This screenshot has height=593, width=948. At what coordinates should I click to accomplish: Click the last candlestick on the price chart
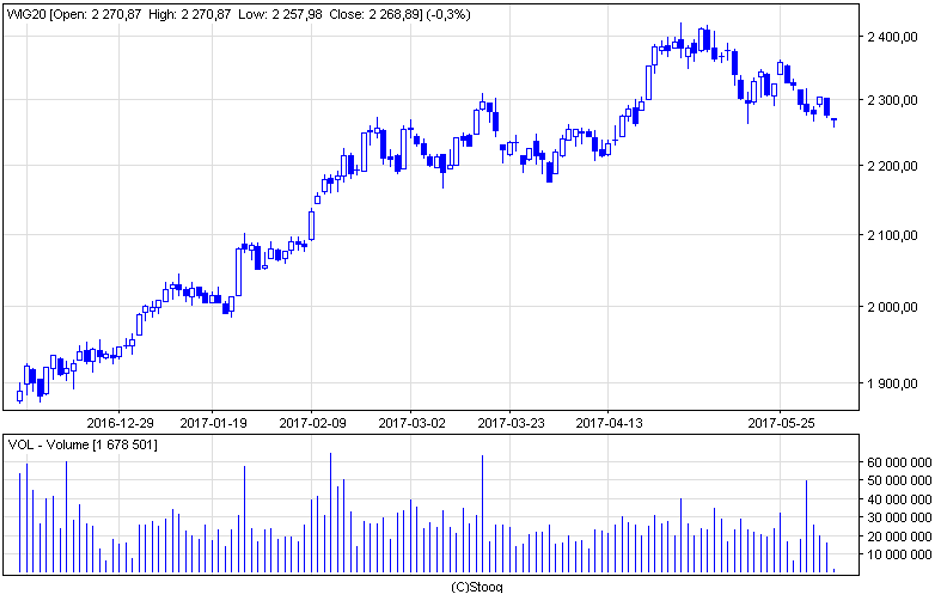tap(834, 121)
